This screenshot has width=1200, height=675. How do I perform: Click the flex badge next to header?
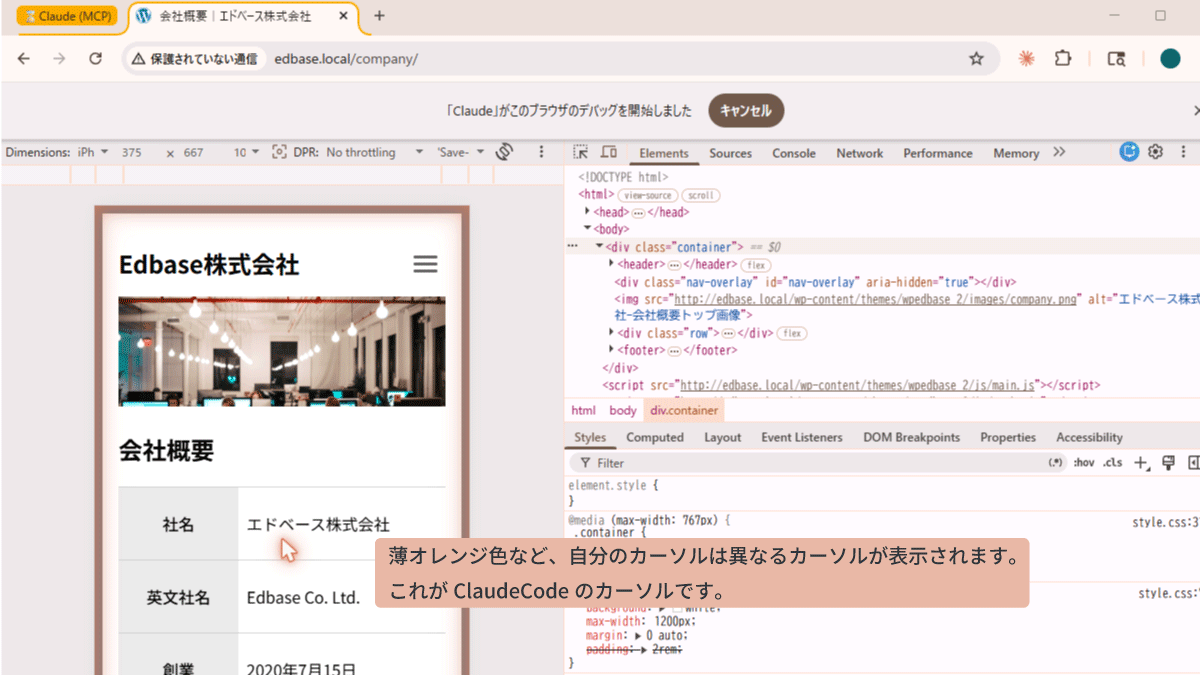[x=755, y=265]
